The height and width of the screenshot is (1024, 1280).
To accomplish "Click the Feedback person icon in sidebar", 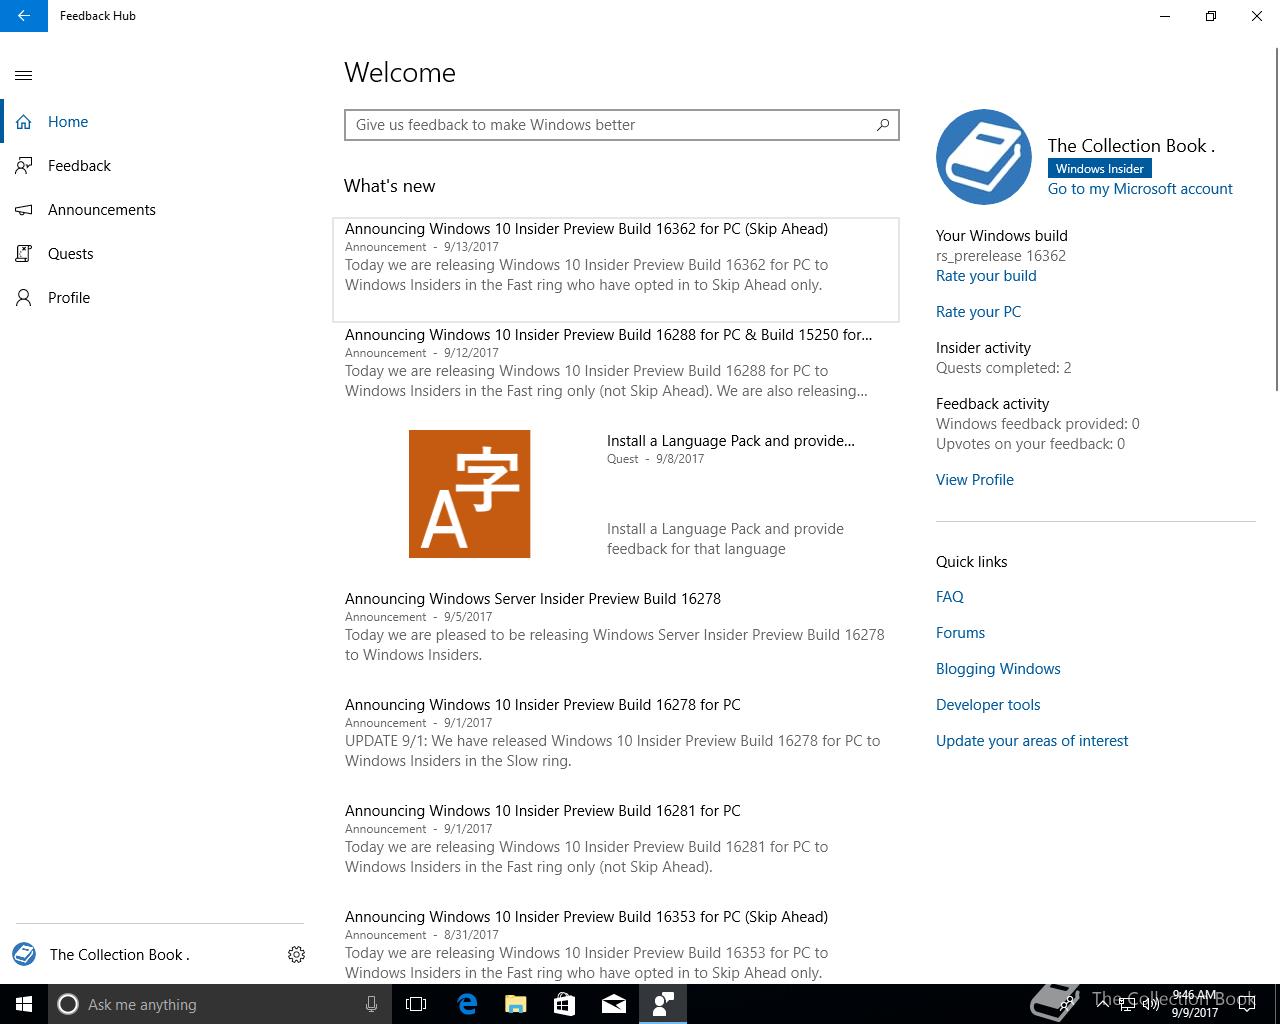I will pyautogui.click(x=24, y=166).
